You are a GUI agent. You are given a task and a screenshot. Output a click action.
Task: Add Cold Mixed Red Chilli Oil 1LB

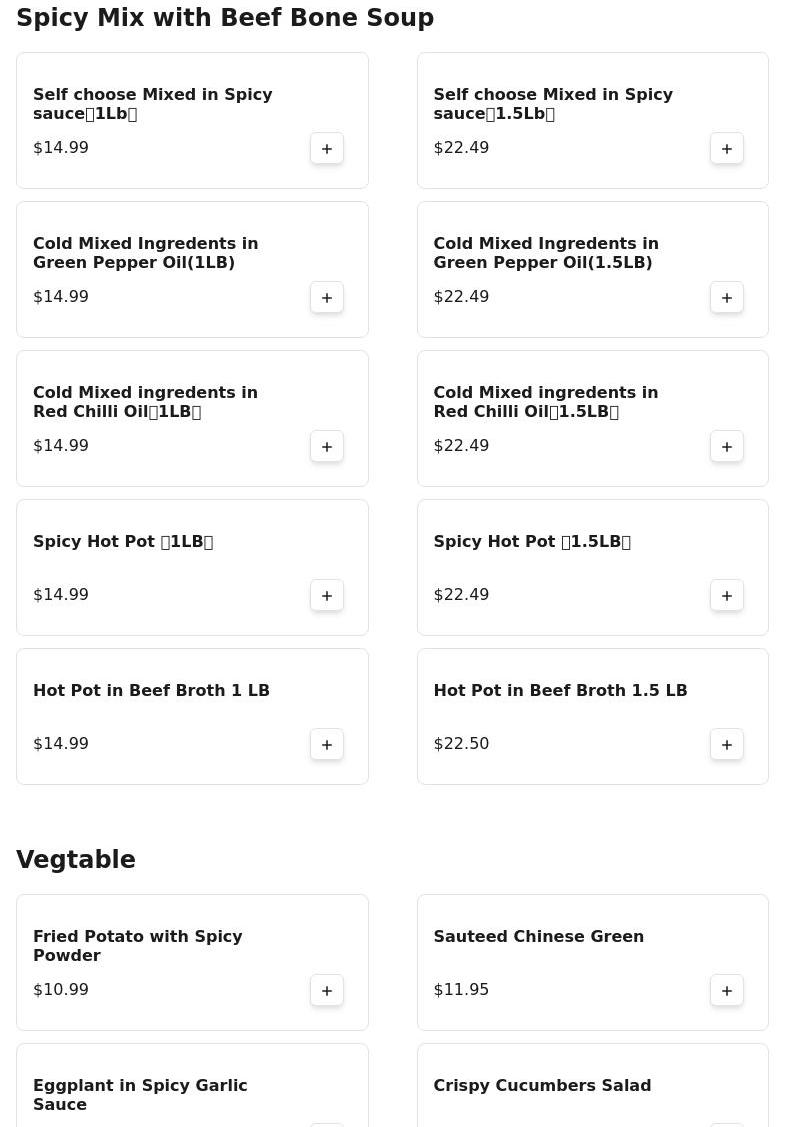[x=327, y=446]
